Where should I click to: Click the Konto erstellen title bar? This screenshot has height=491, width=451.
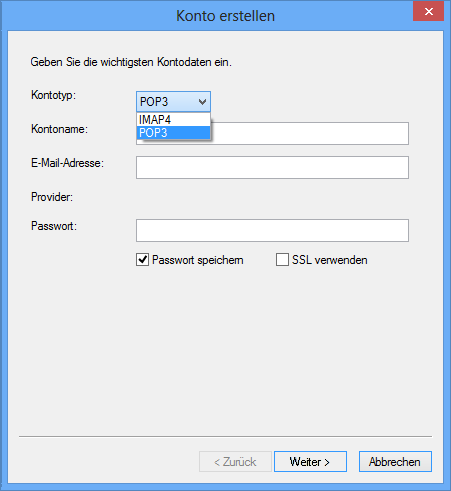tap(207, 16)
